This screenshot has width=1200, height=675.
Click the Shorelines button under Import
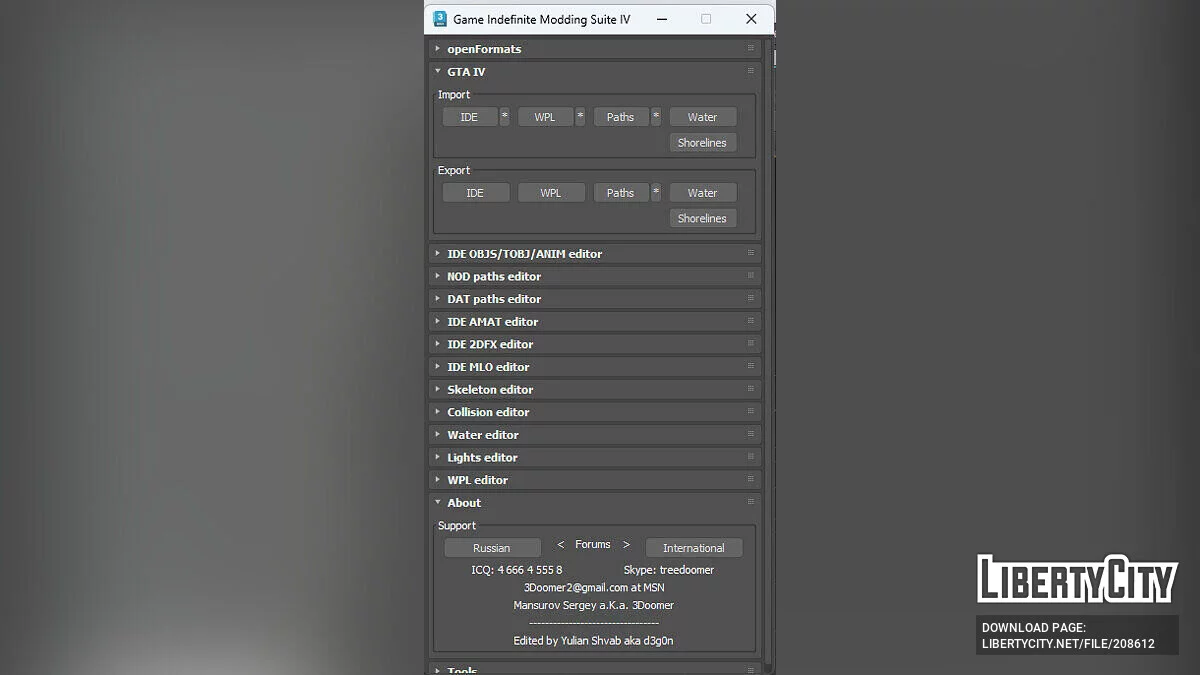pyautogui.click(x=703, y=142)
